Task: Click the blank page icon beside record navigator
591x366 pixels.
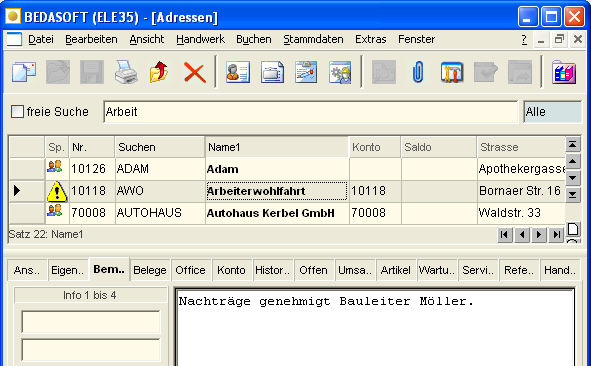Action: point(573,229)
